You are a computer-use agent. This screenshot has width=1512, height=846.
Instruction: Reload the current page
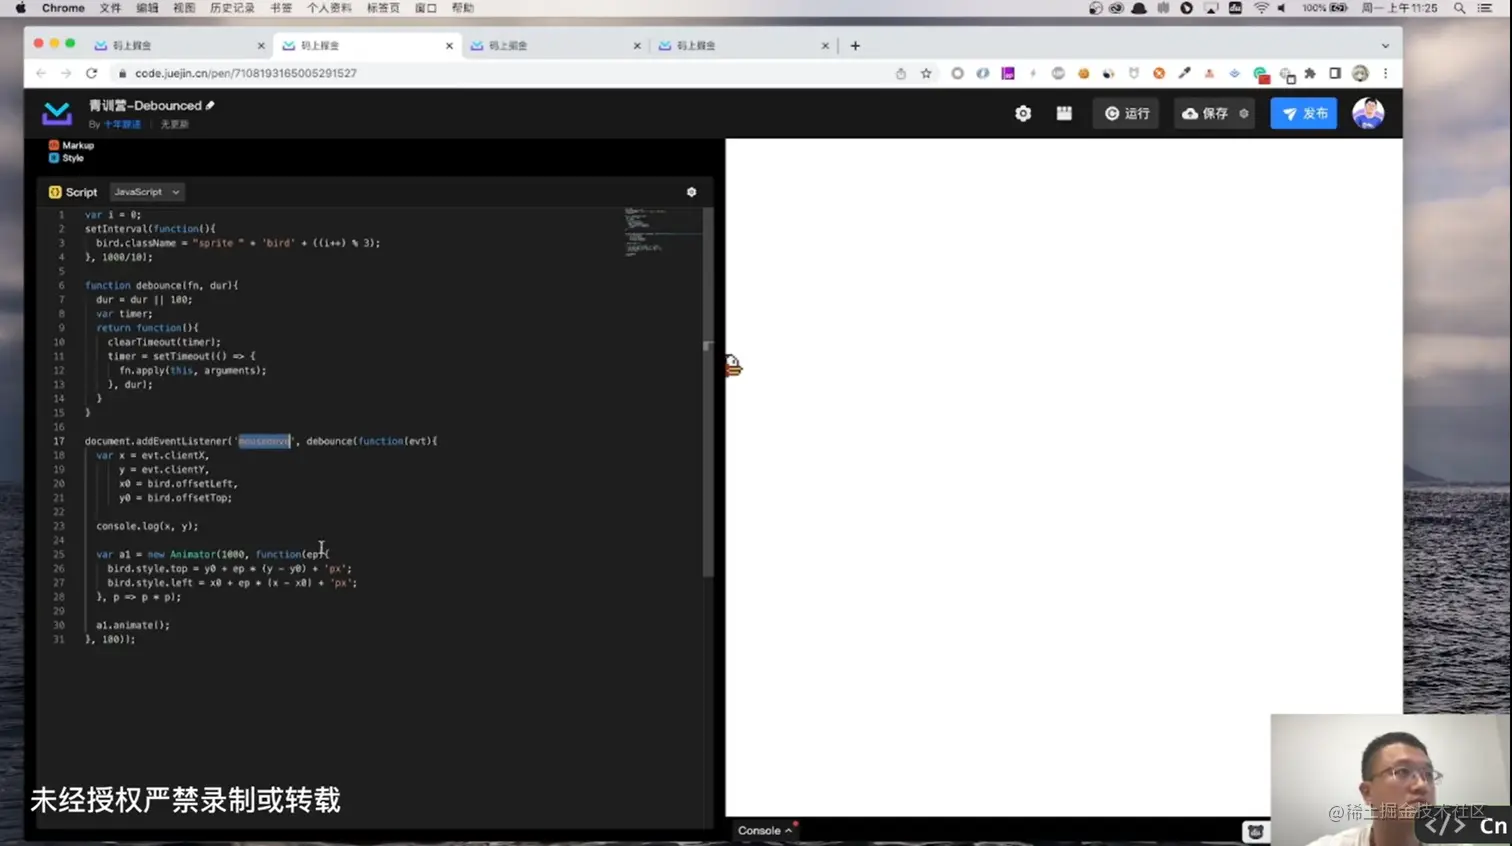tap(92, 74)
